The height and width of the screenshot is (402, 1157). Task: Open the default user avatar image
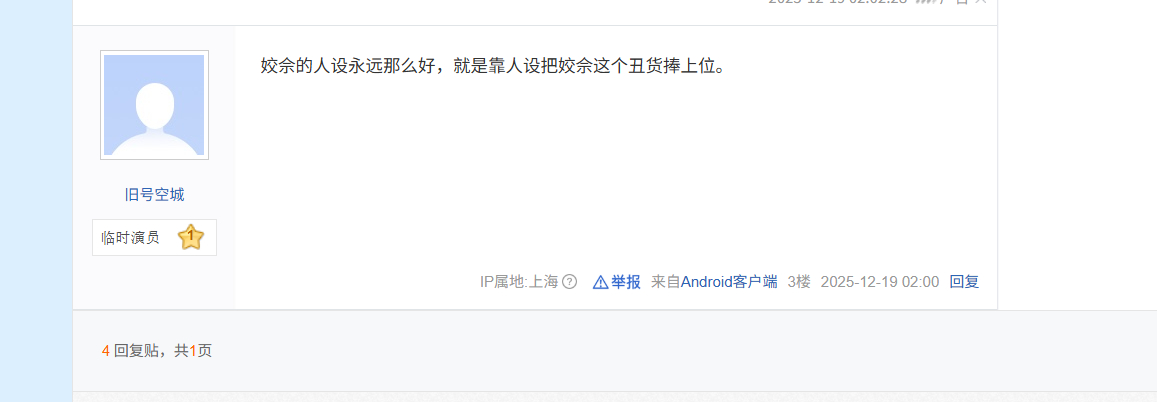[x=154, y=105]
